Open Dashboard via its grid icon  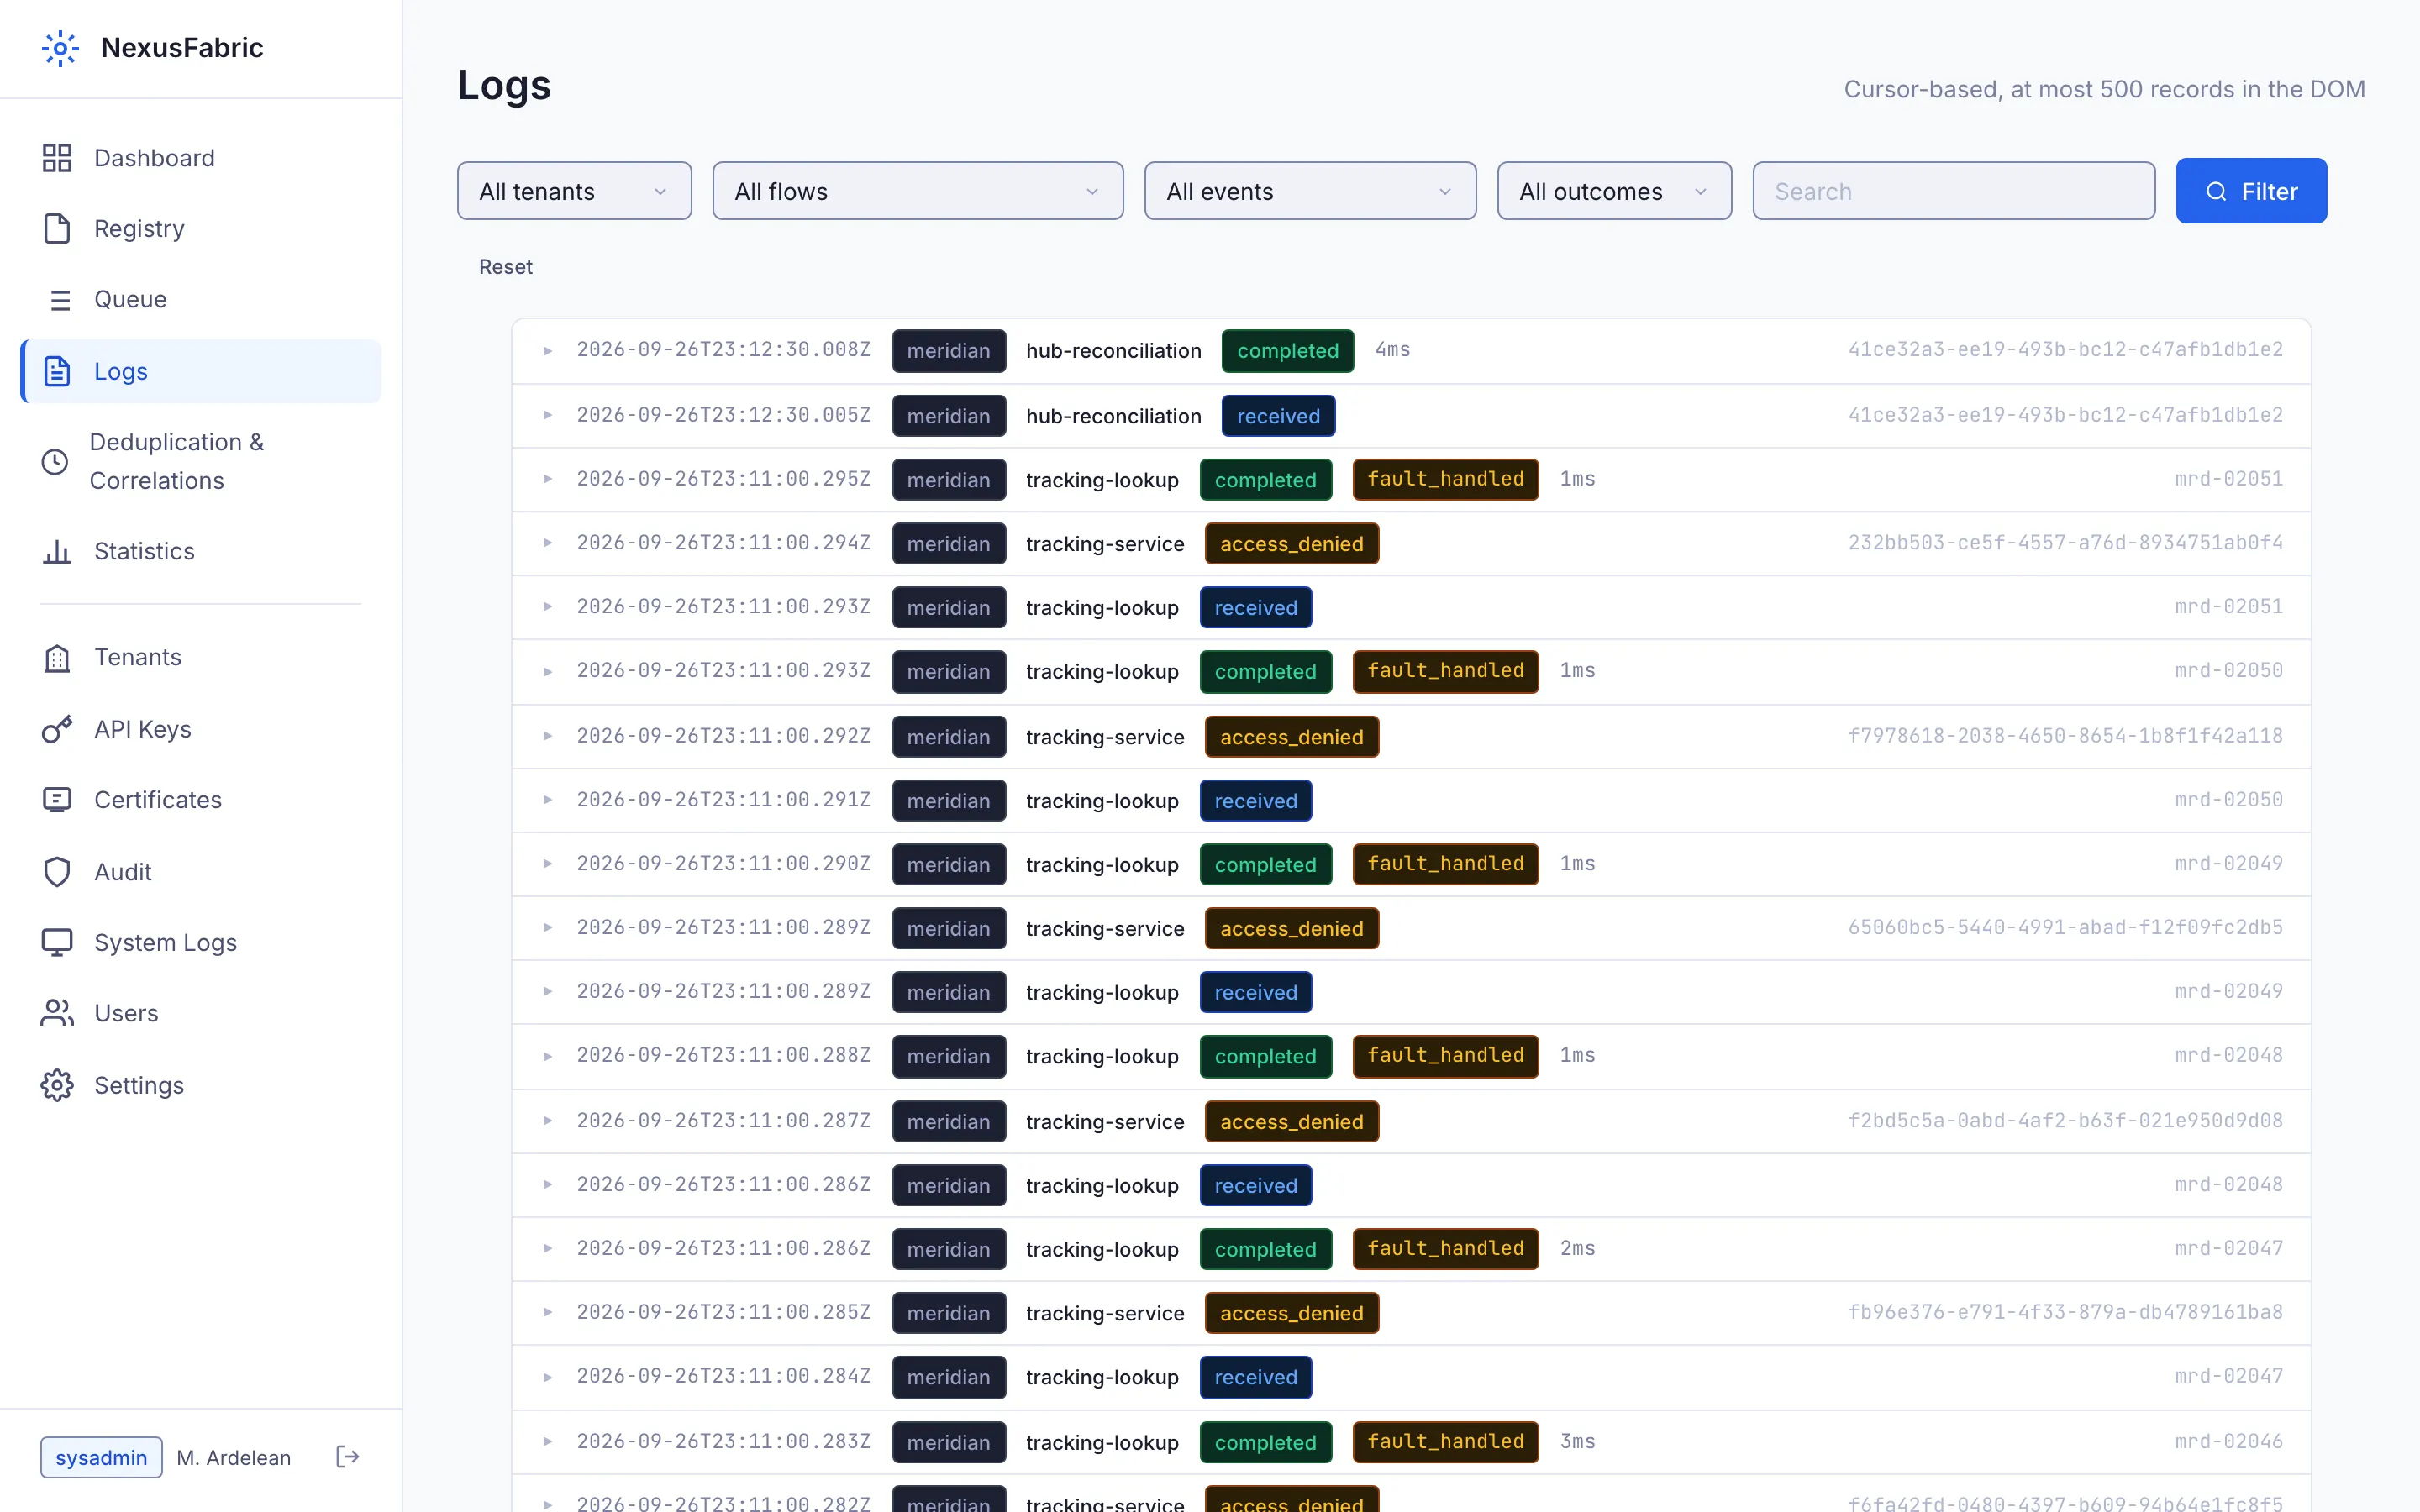[x=57, y=158]
